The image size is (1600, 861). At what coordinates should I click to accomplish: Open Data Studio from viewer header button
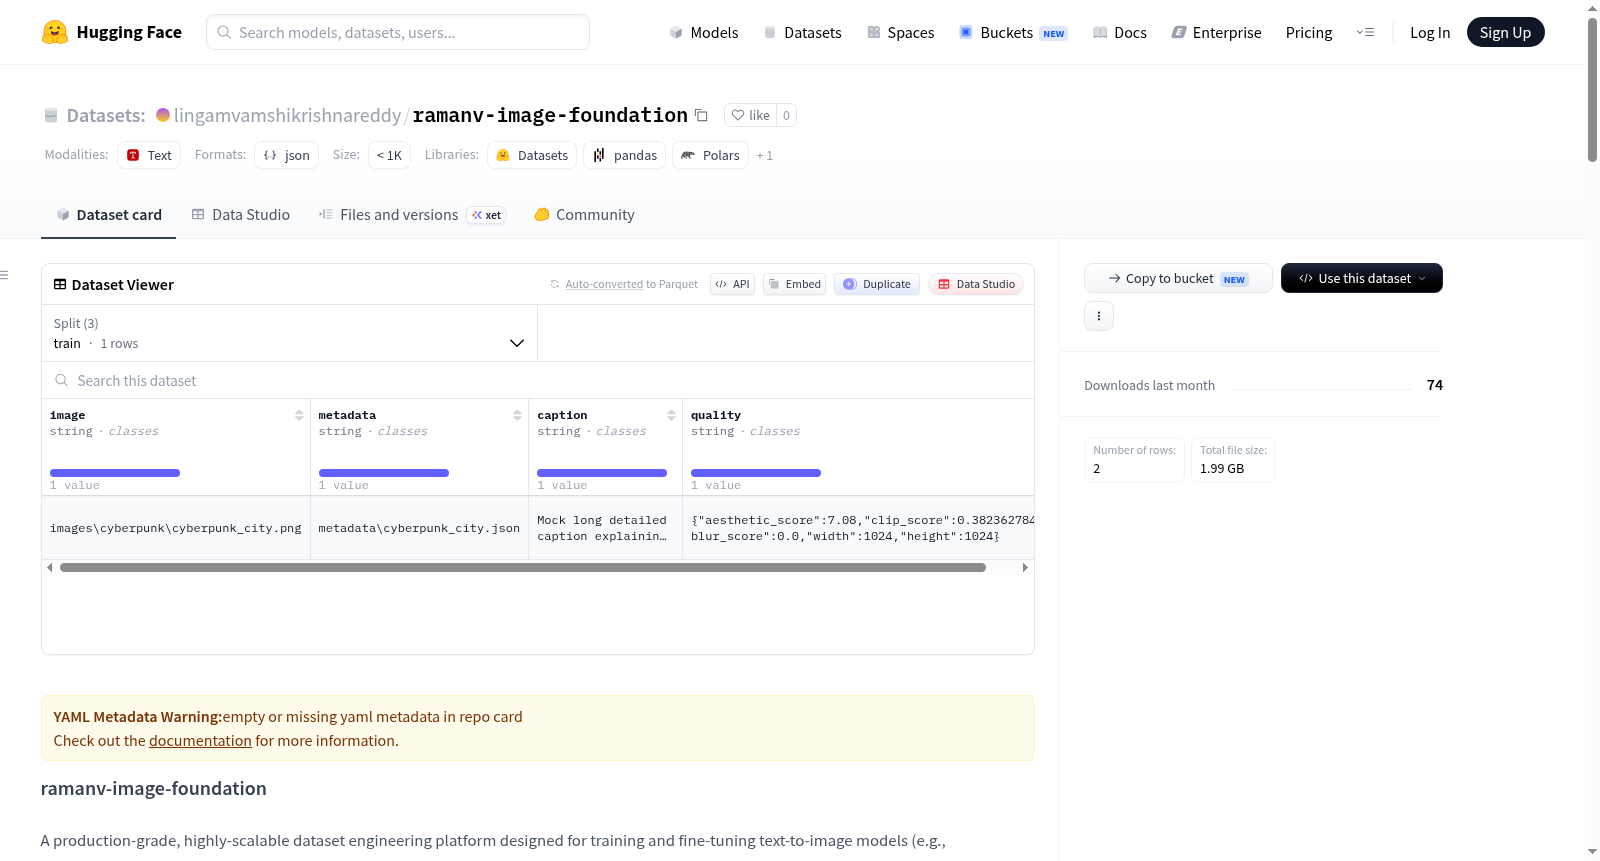(976, 284)
